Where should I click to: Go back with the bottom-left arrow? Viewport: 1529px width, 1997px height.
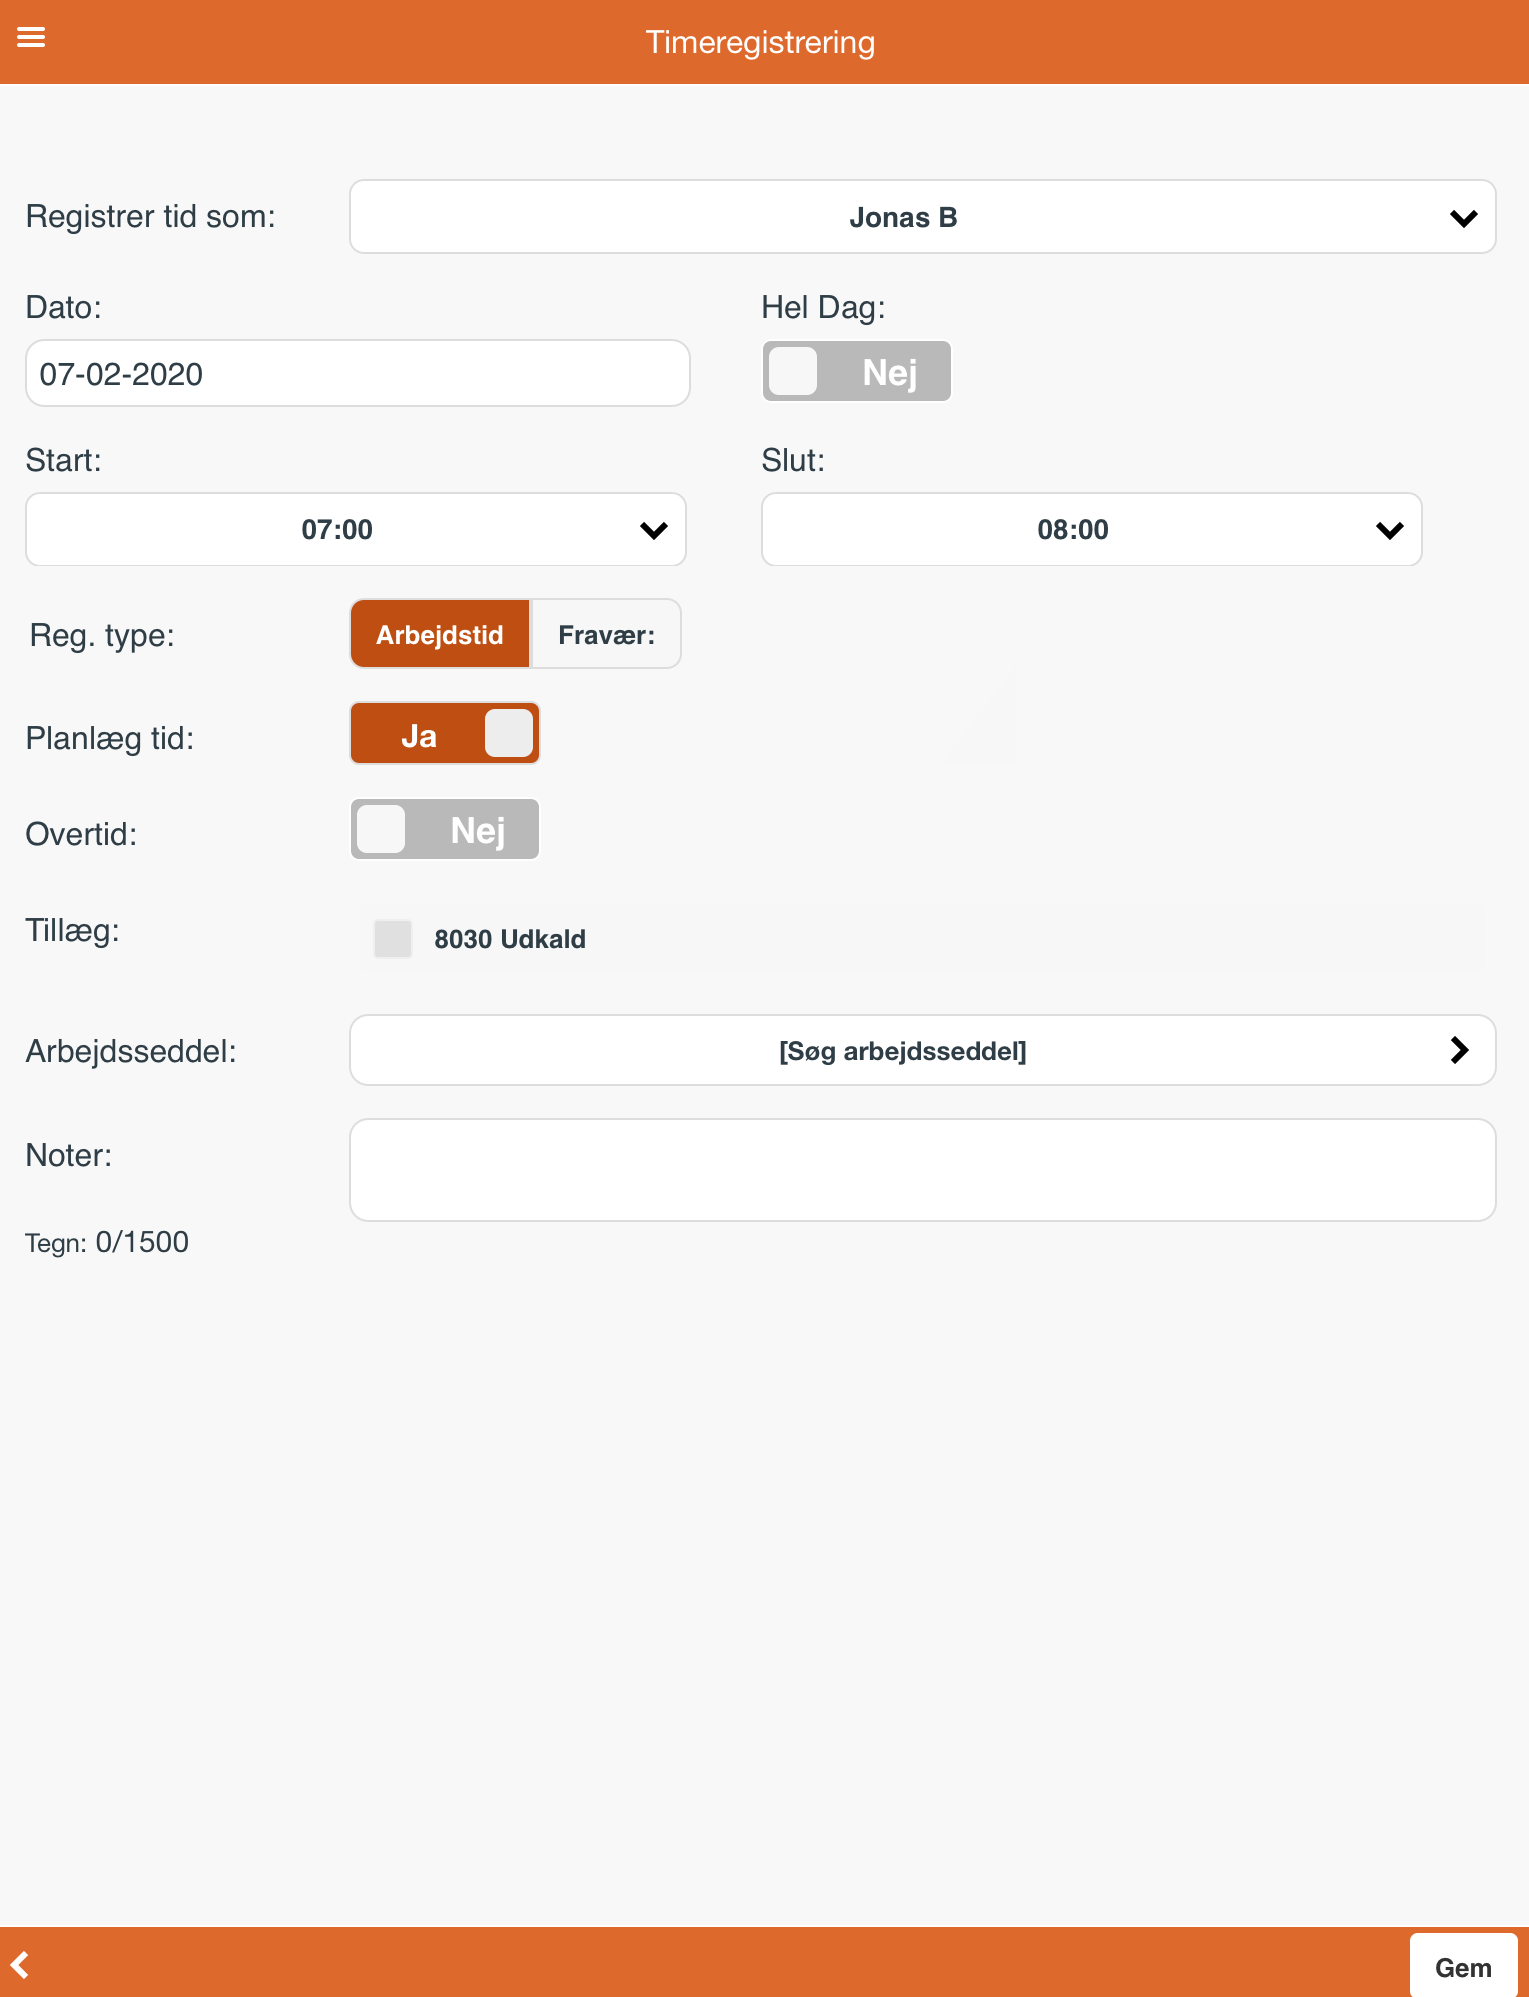pos(20,1964)
